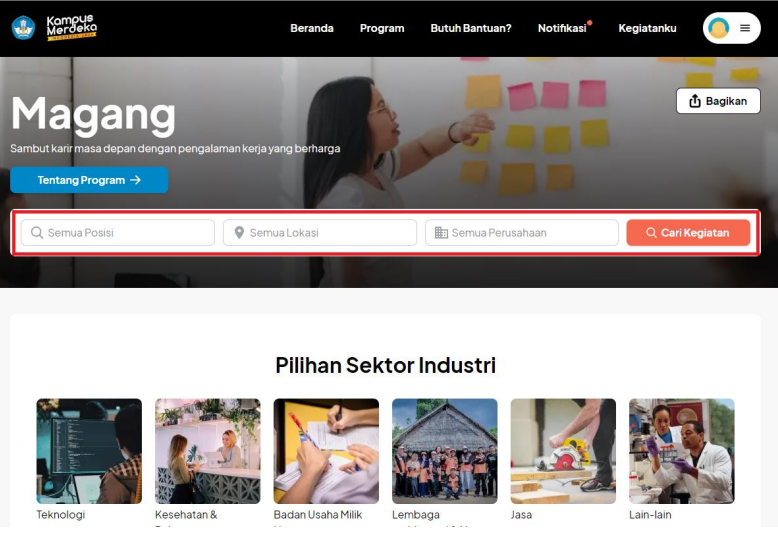Go to Beranda menu item
Viewport: 778px width, 557px height.
coord(312,28)
